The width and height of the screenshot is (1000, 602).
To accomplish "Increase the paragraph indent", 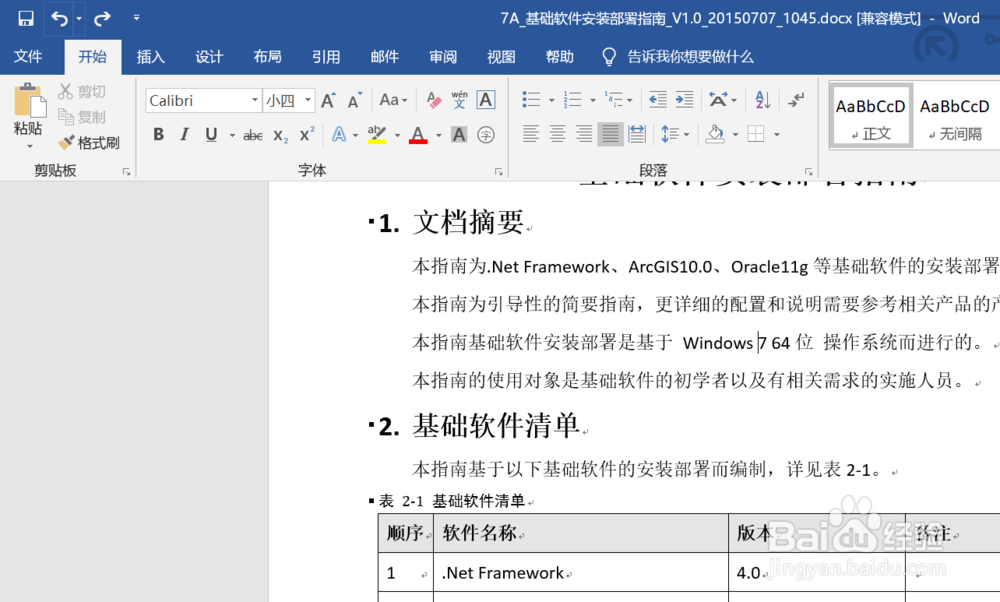I will tap(684, 99).
